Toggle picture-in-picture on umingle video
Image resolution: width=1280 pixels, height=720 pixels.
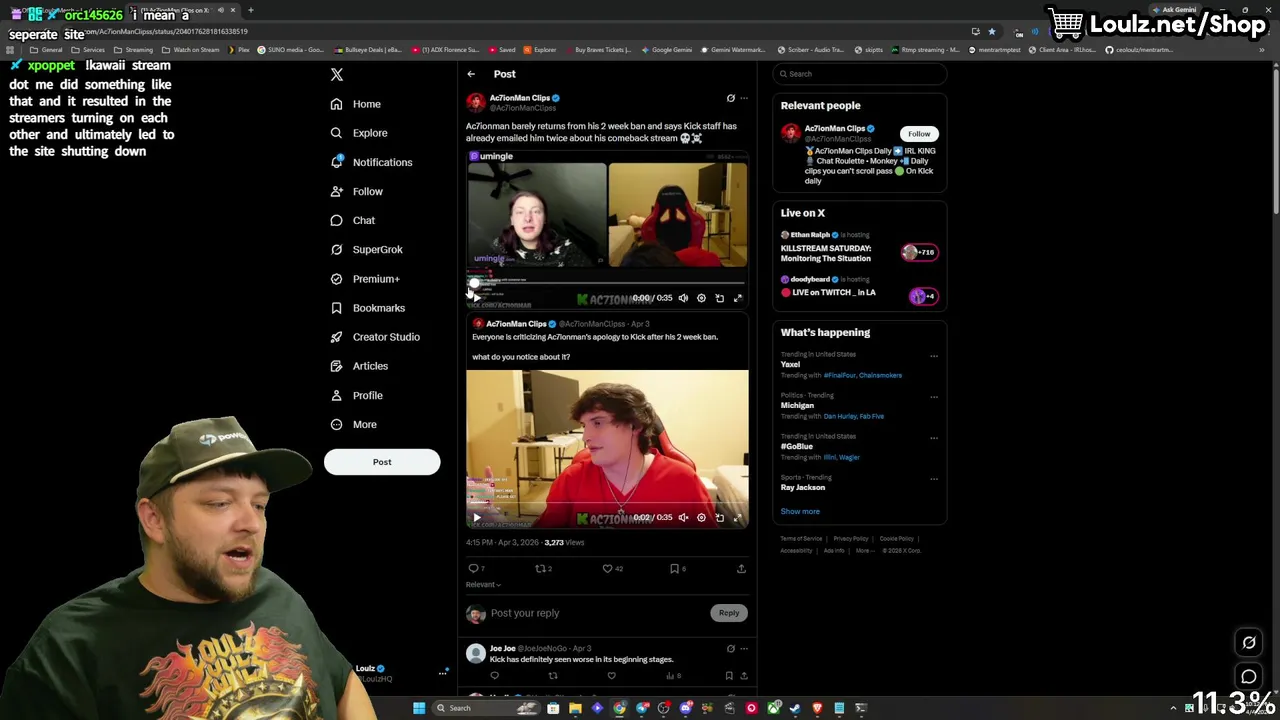[719, 298]
